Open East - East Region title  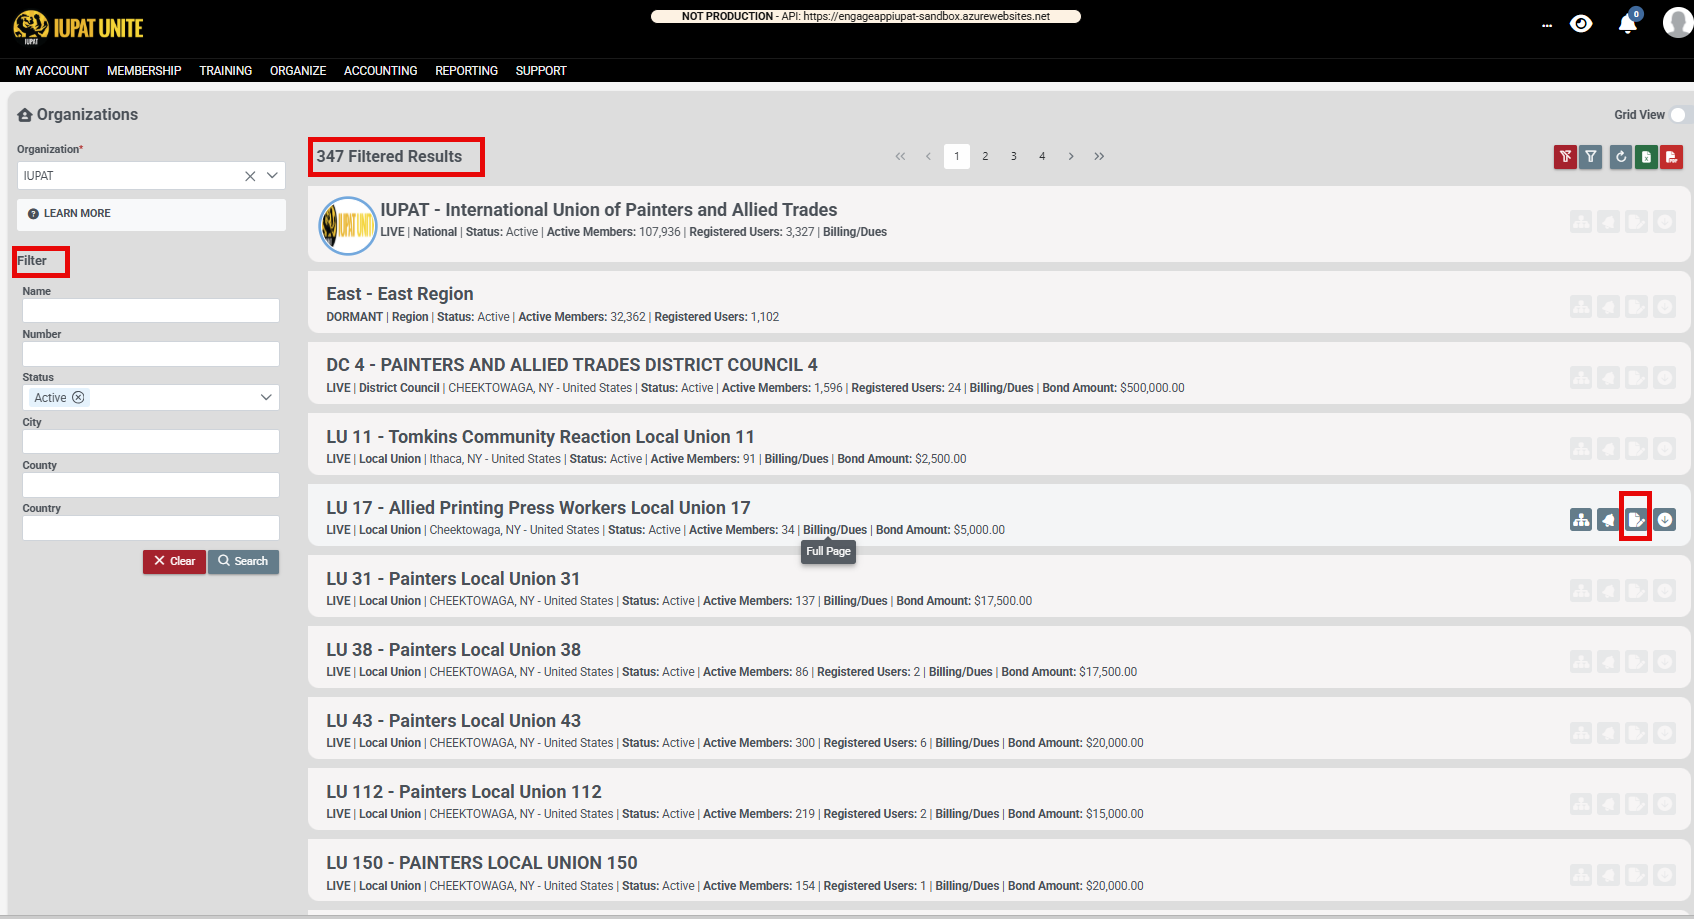pos(400,294)
